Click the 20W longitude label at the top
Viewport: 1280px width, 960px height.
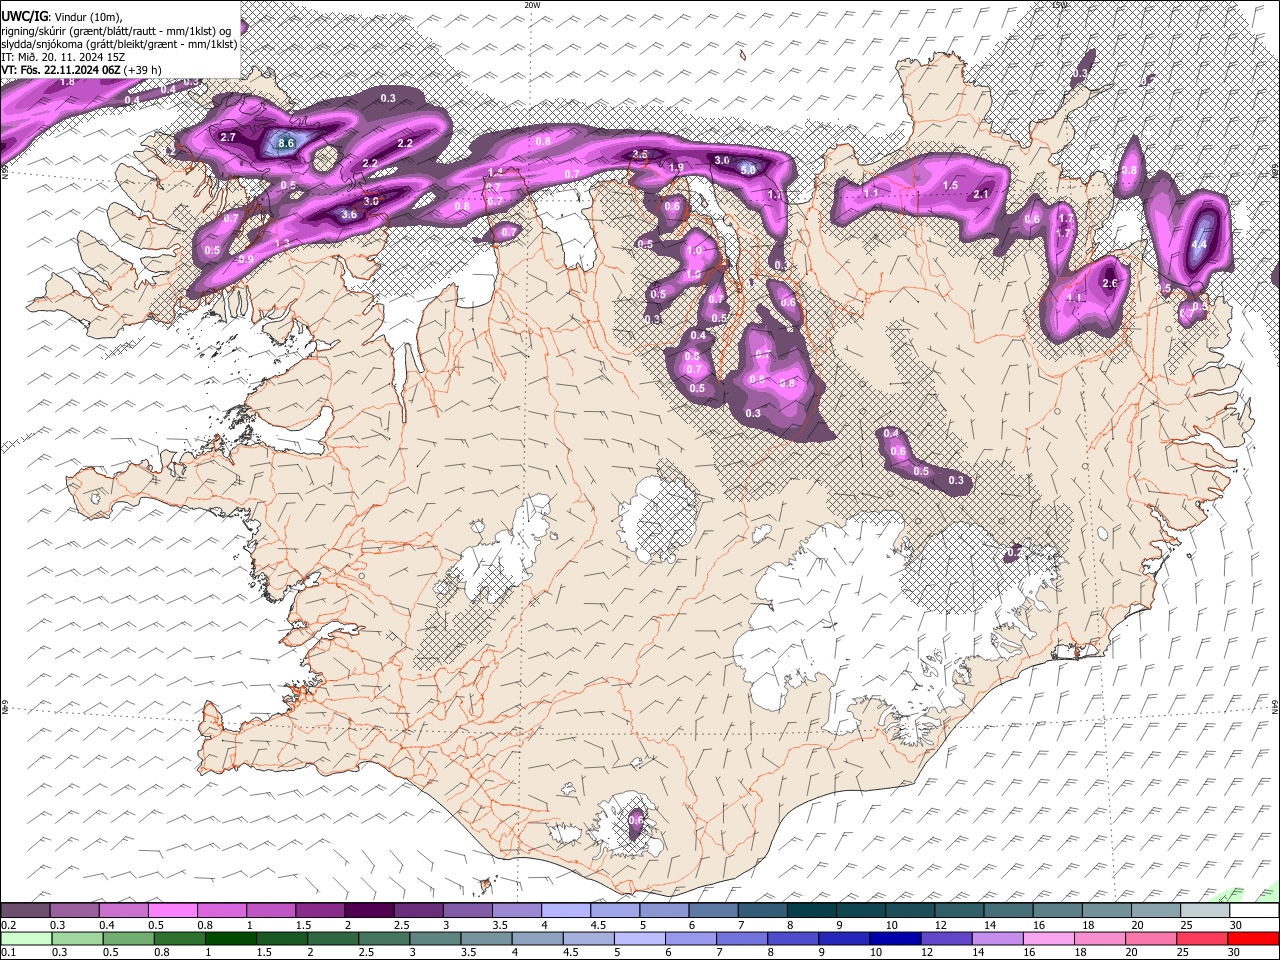[532, 5]
